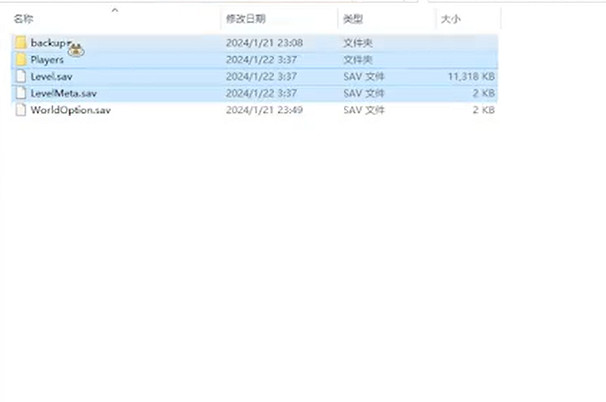This screenshot has width=606, height=402.
Task: Click the Level.sav file icon
Action: [21, 76]
